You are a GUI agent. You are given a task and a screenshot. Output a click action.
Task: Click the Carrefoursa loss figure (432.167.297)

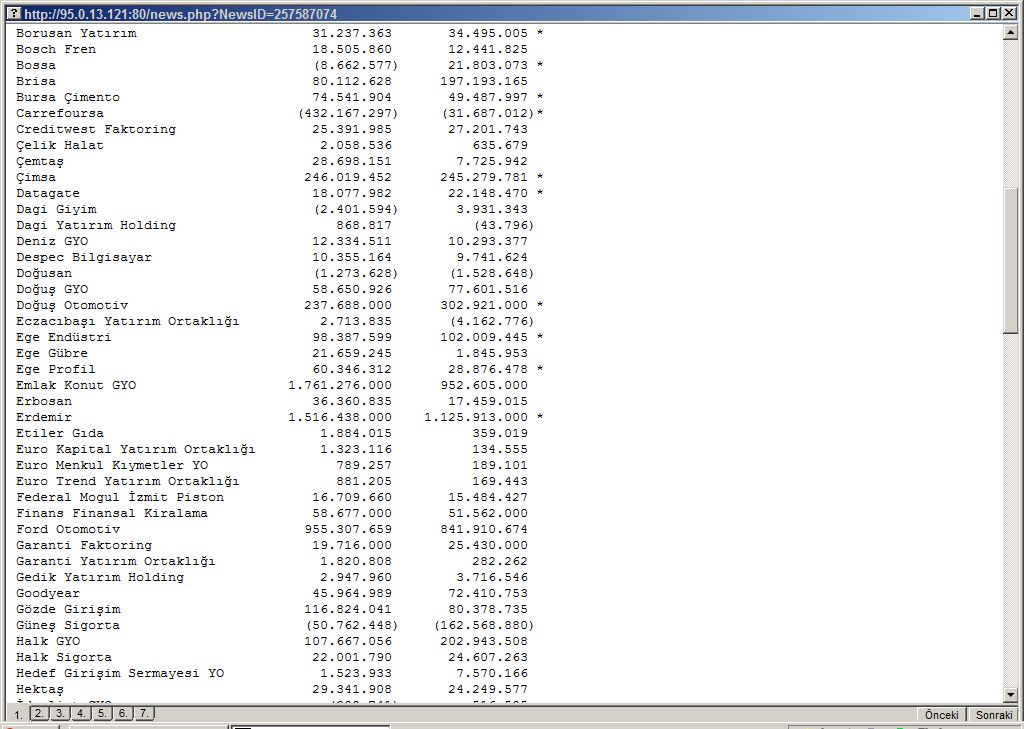point(348,113)
